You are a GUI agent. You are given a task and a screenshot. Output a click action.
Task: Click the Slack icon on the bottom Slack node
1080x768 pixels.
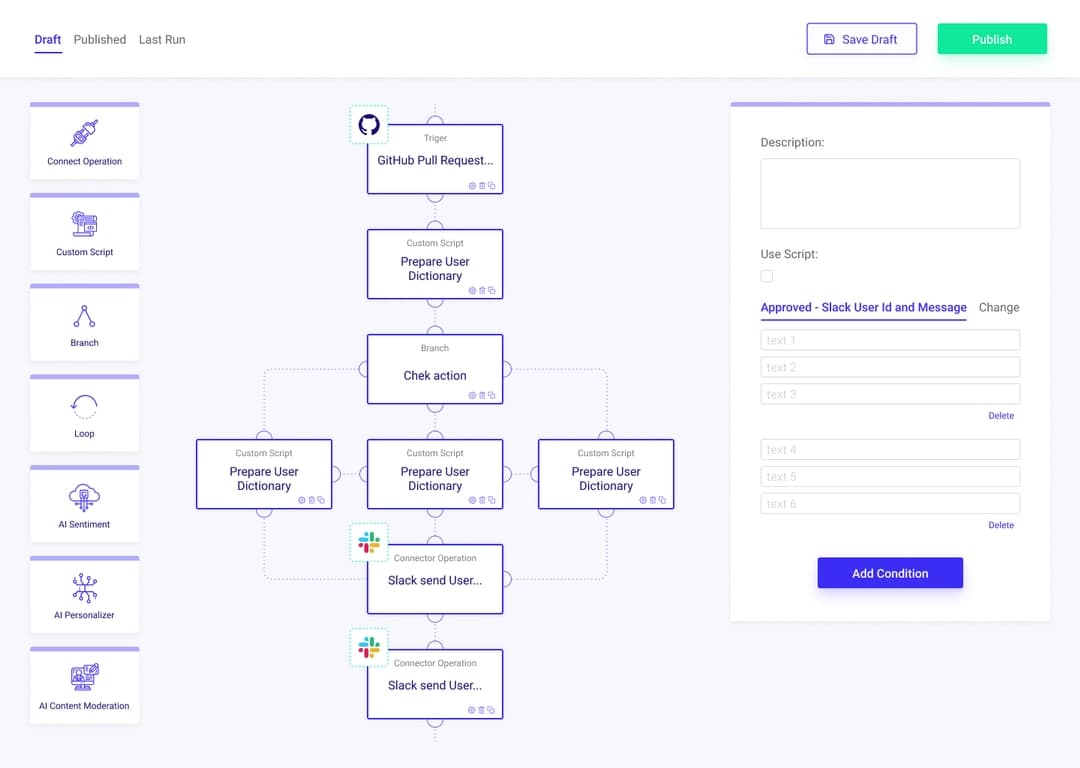[x=369, y=647]
